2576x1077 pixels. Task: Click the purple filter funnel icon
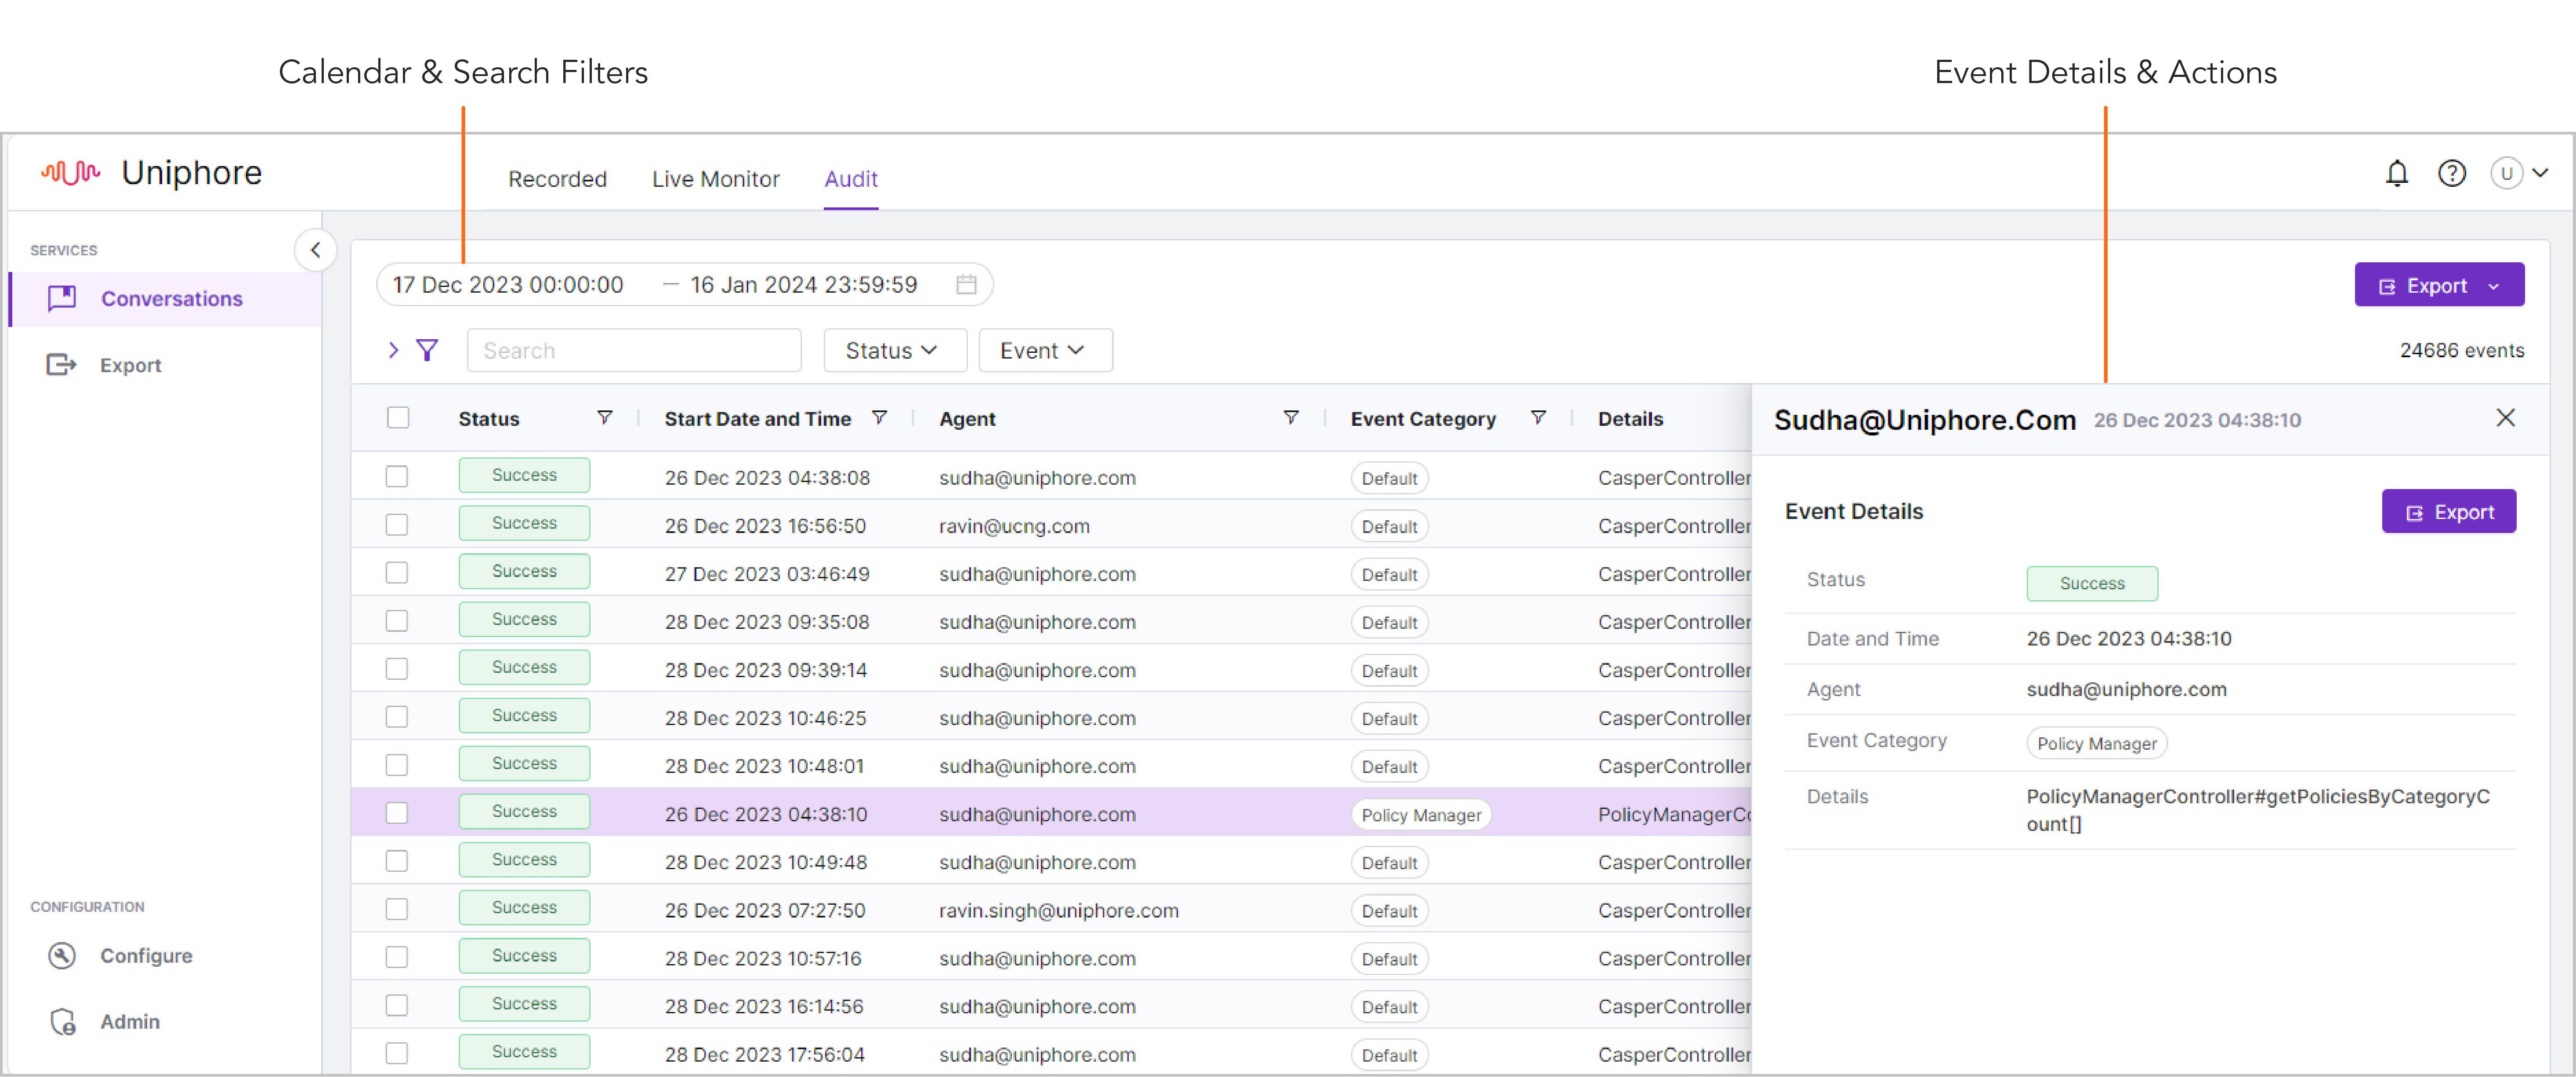pyautogui.click(x=427, y=350)
